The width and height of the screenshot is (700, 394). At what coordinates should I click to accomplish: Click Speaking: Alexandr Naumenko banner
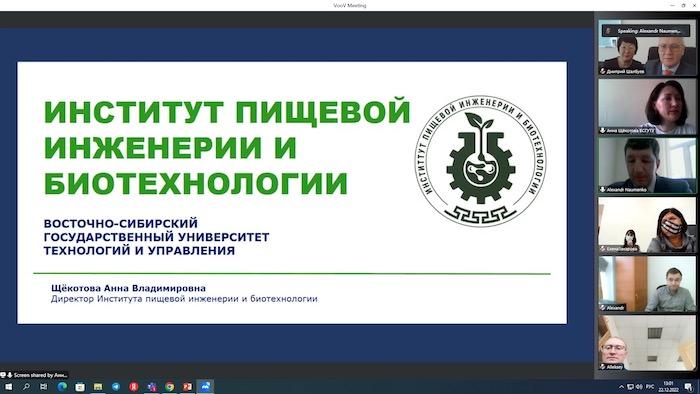(646, 31)
